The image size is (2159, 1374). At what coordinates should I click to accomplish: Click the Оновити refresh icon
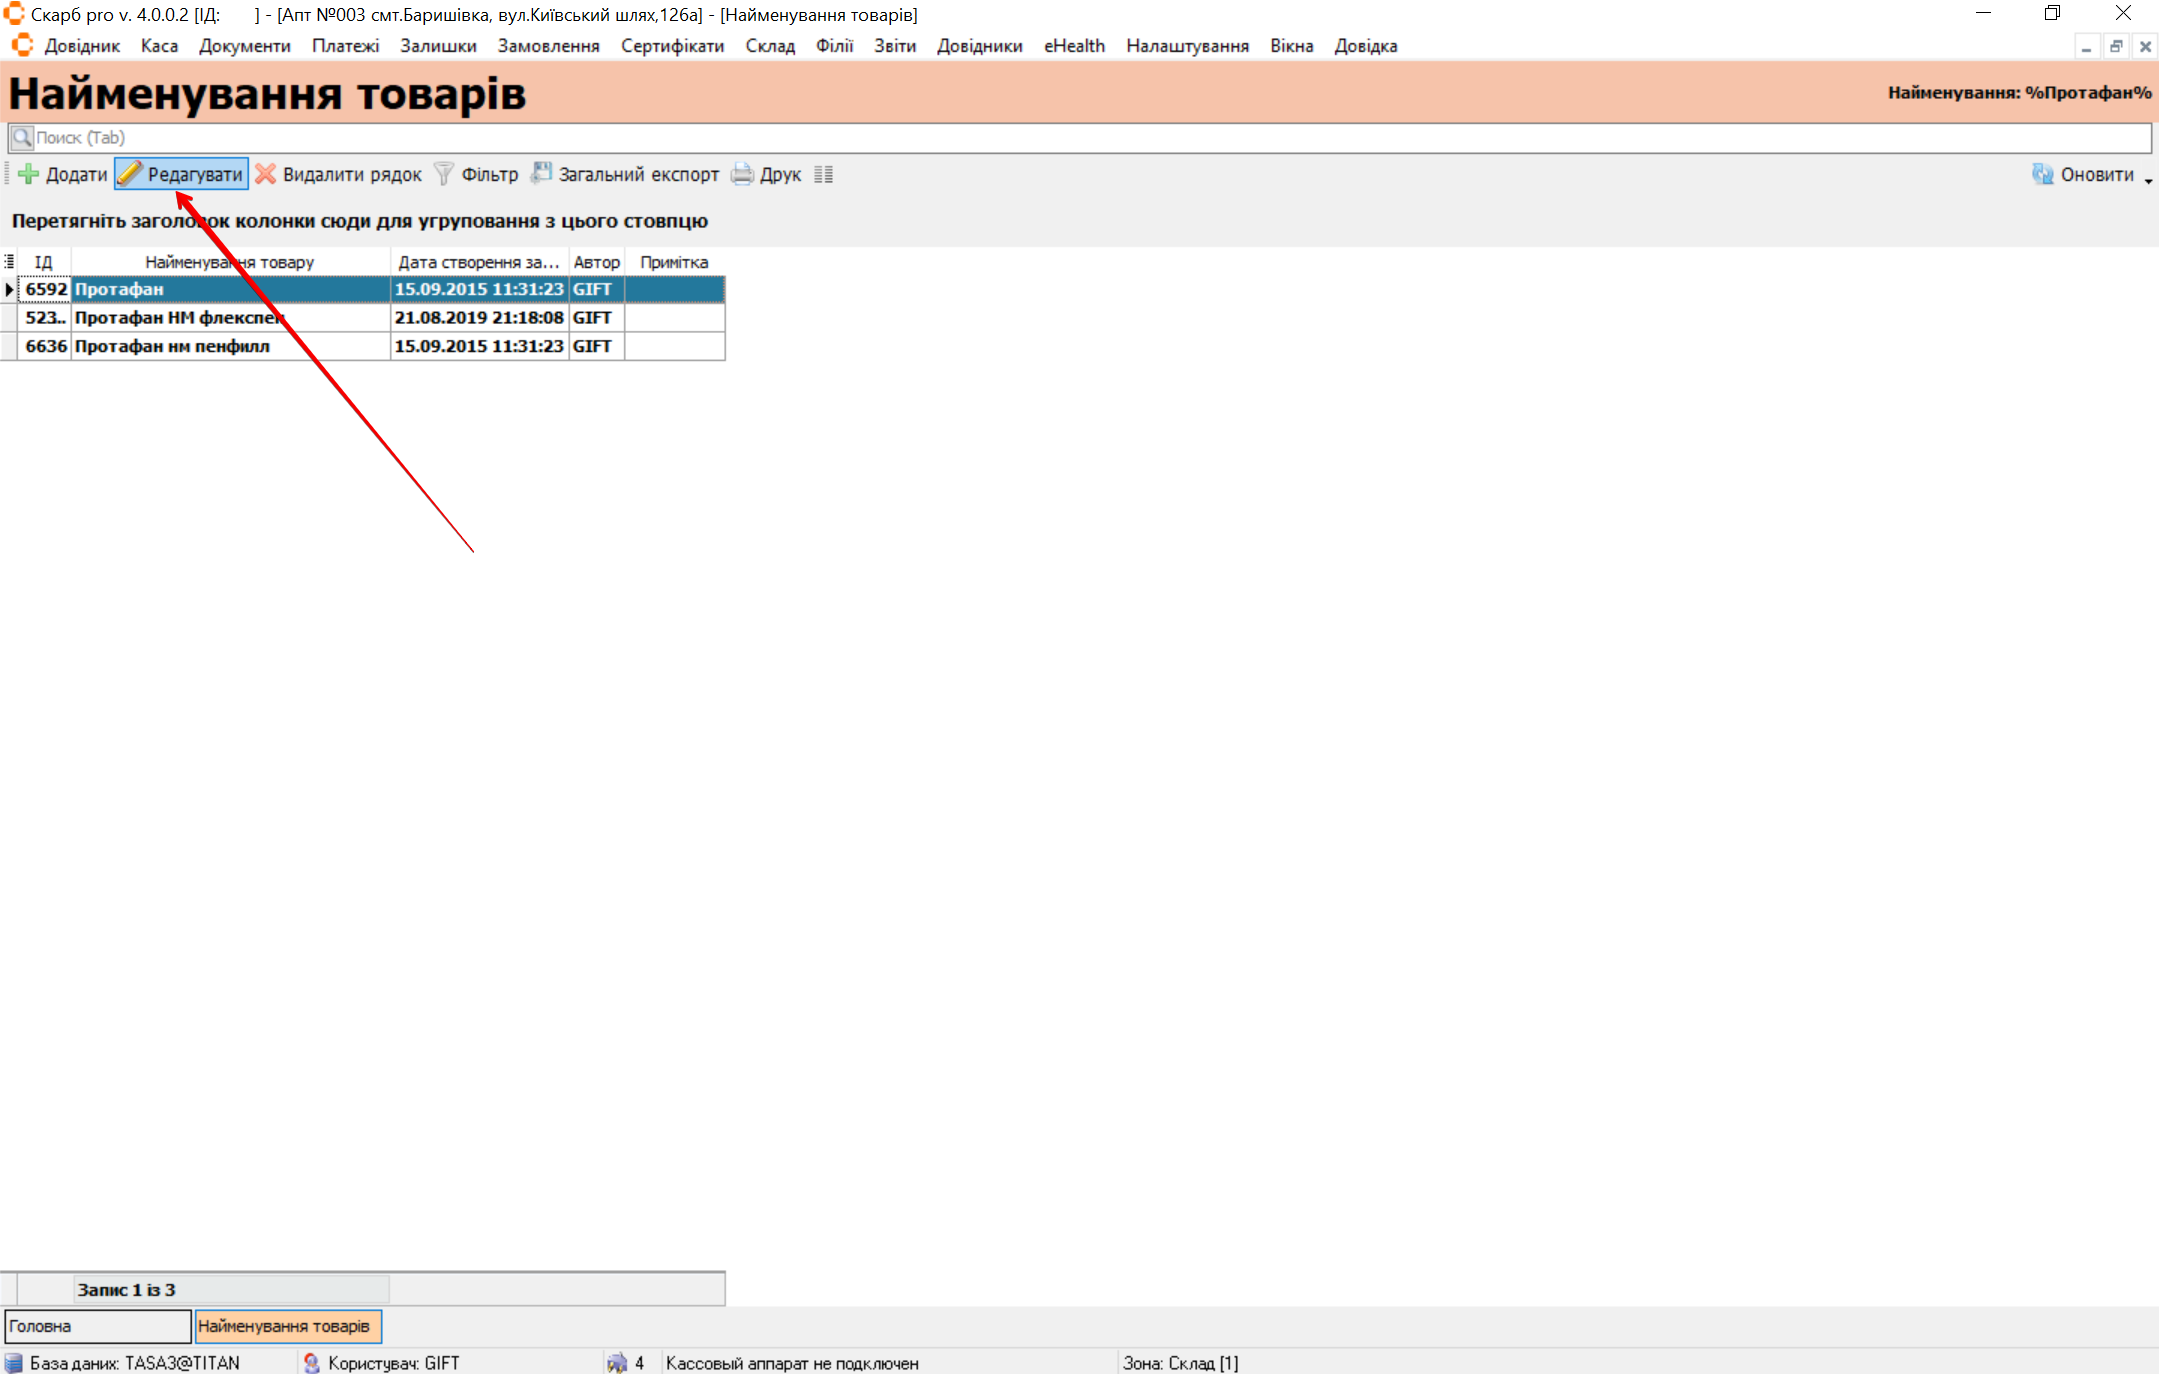pyautogui.click(x=2042, y=174)
